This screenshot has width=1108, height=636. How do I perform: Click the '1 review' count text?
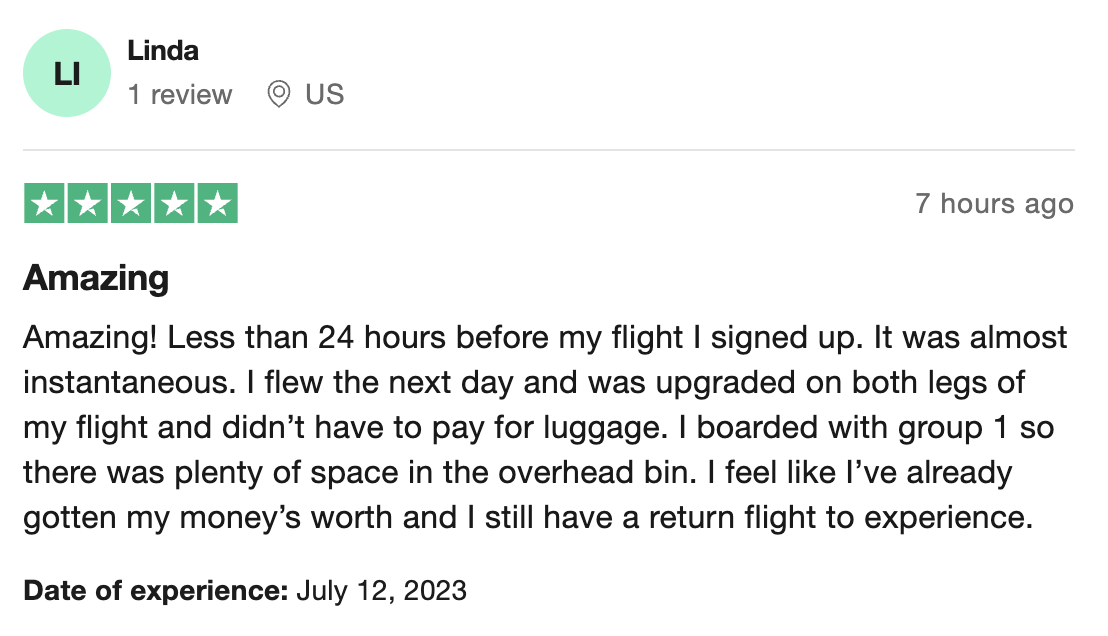click(179, 94)
